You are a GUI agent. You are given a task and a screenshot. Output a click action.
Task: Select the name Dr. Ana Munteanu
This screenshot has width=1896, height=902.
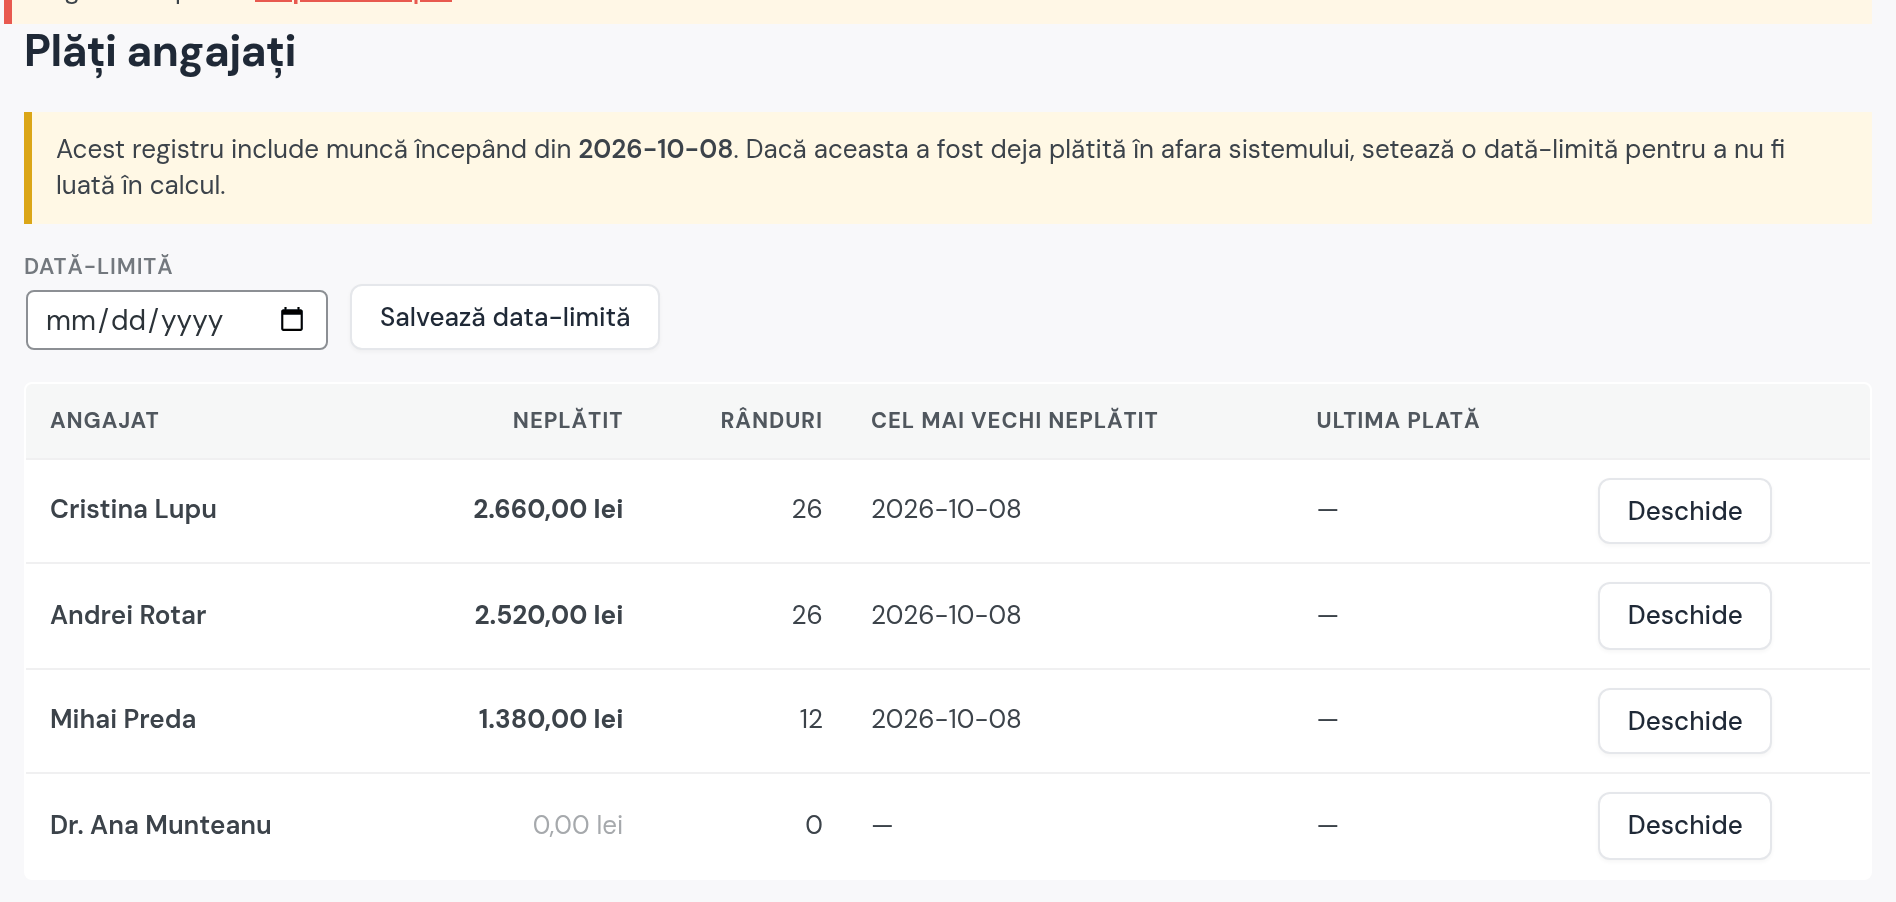[161, 825]
